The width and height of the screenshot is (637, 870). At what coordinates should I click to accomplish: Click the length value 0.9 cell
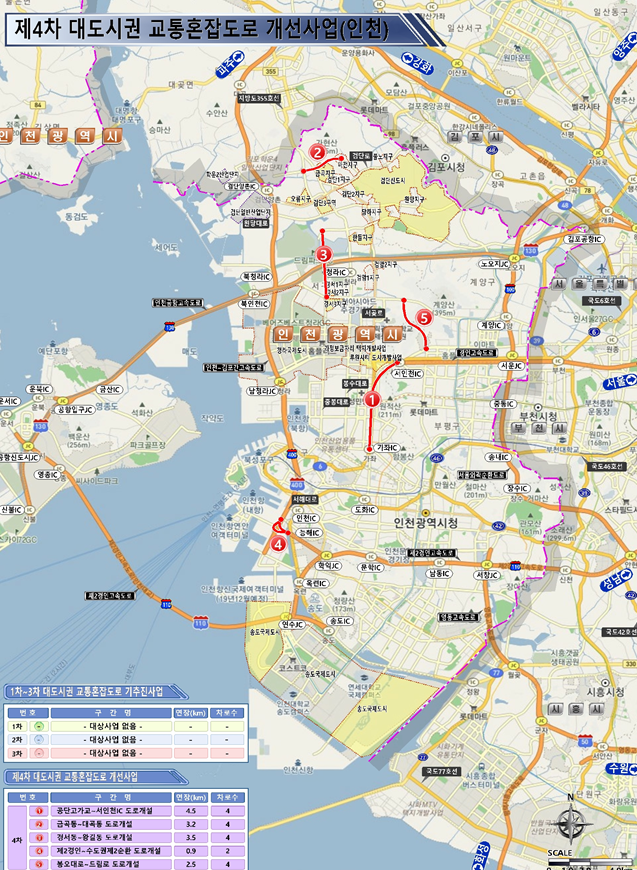[191, 851]
